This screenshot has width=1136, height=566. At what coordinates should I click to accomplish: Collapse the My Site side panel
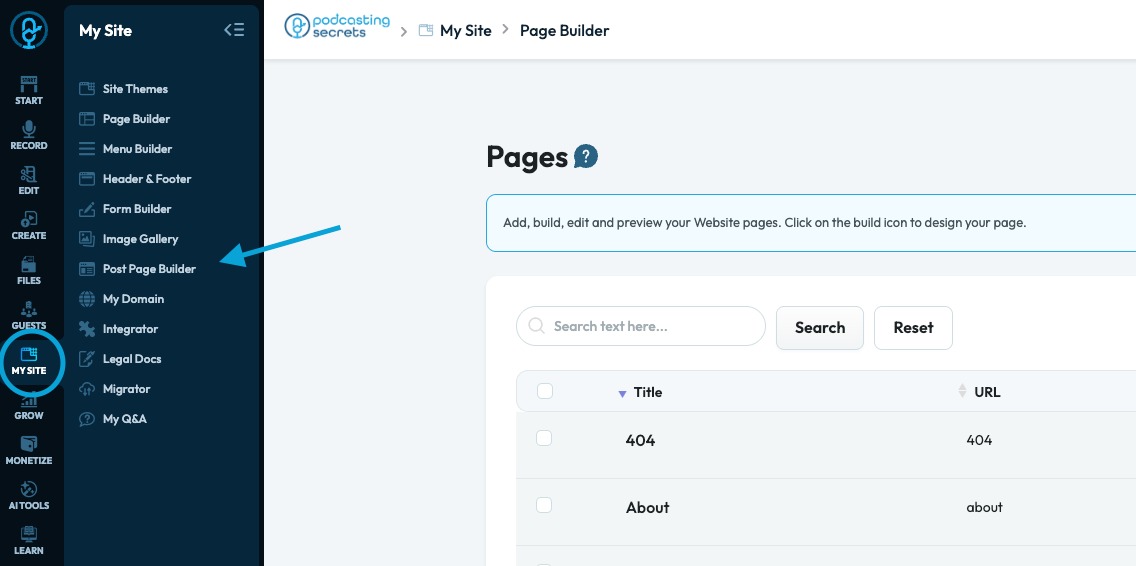[x=234, y=30]
